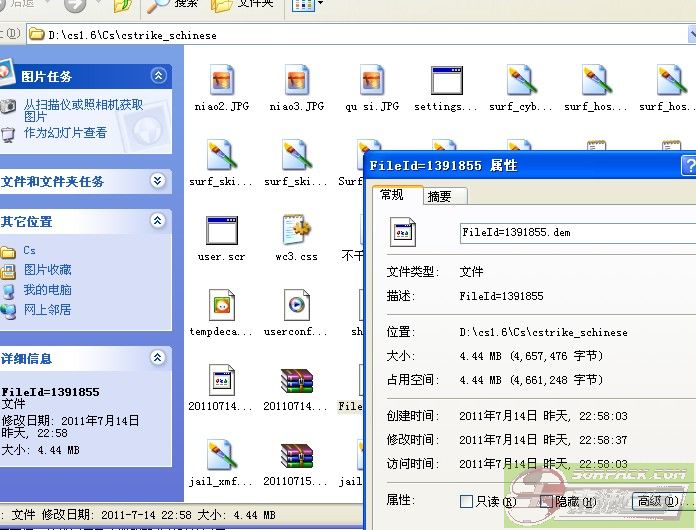Collapse the 其它位置 other places panel

point(158,221)
